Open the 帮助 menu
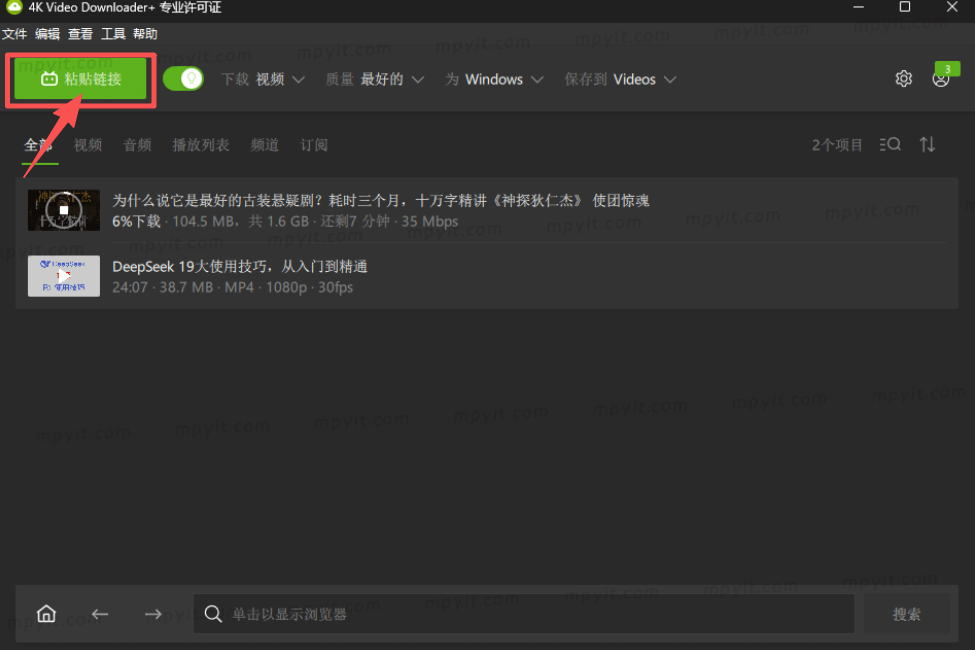The image size is (975, 650). point(146,34)
